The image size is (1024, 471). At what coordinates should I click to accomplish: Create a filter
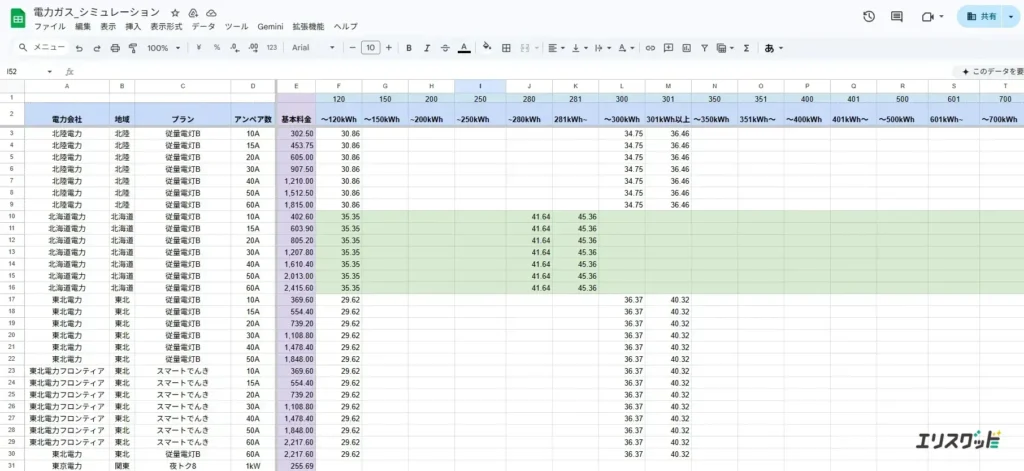(x=705, y=48)
